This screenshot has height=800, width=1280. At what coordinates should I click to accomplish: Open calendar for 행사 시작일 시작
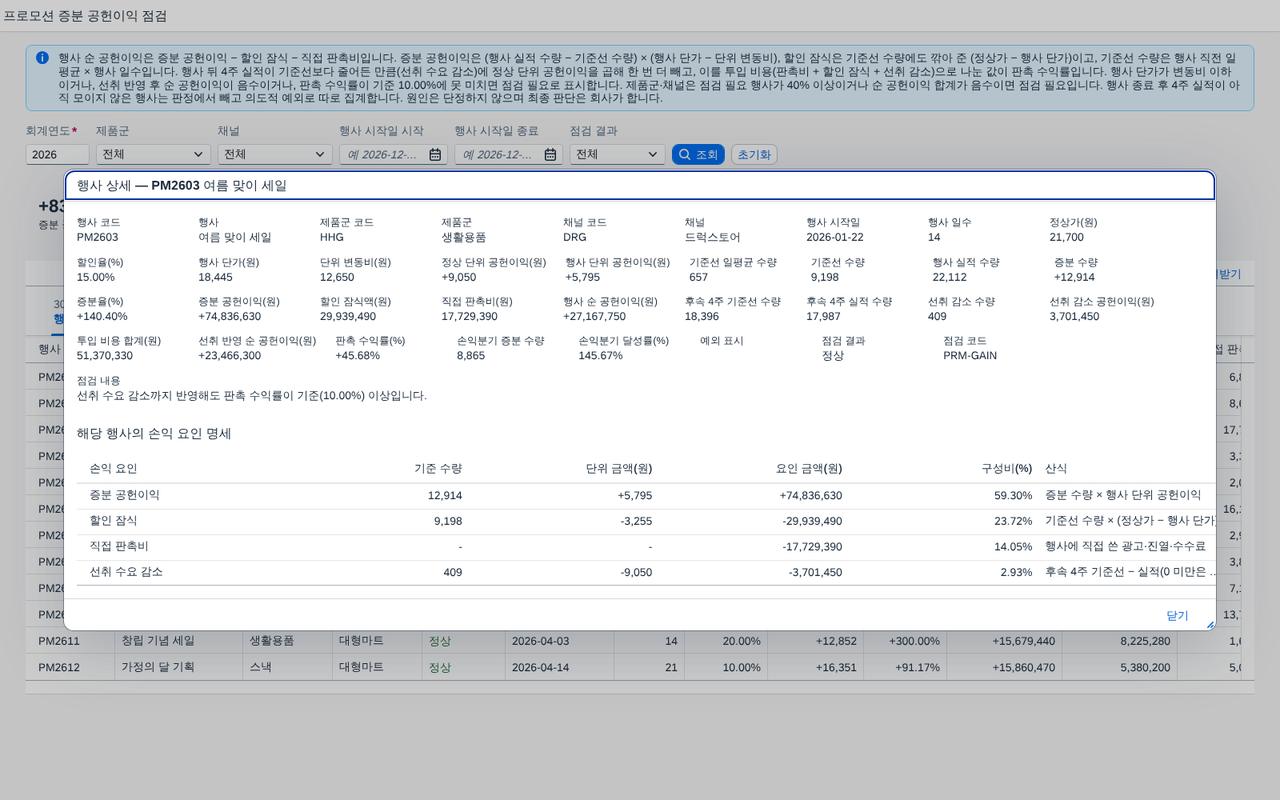click(435, 155)
